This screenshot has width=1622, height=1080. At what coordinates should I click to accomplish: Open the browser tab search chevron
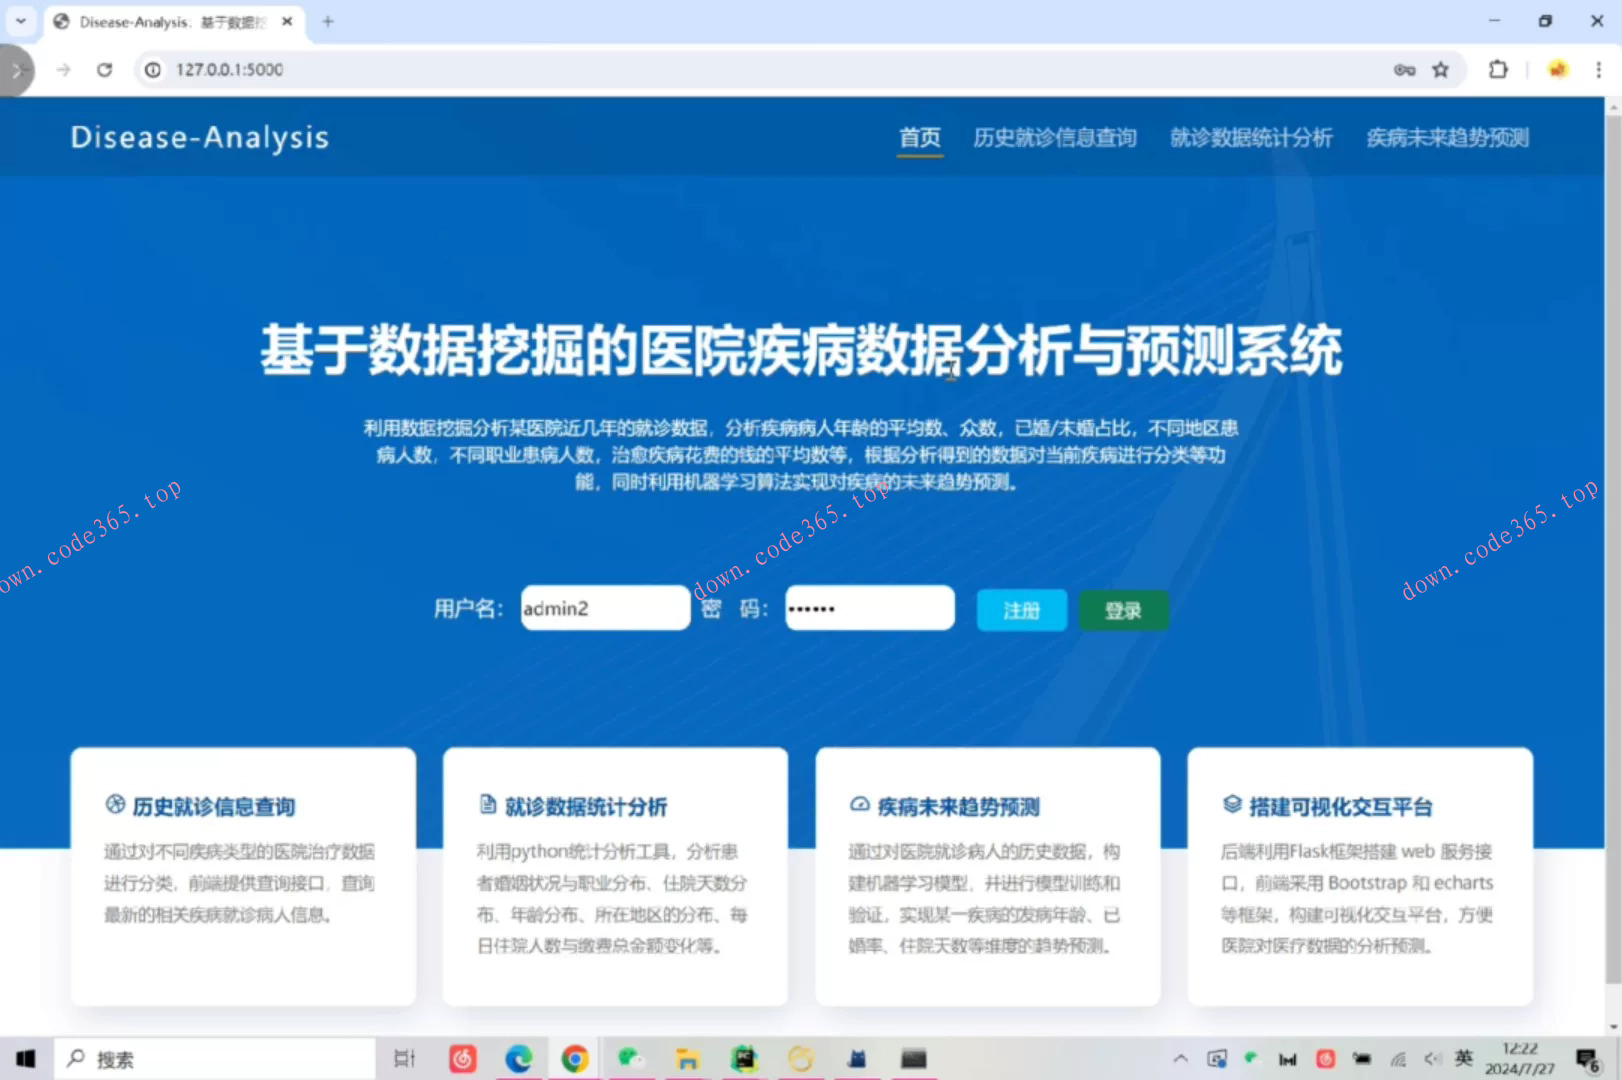[21, 21]
